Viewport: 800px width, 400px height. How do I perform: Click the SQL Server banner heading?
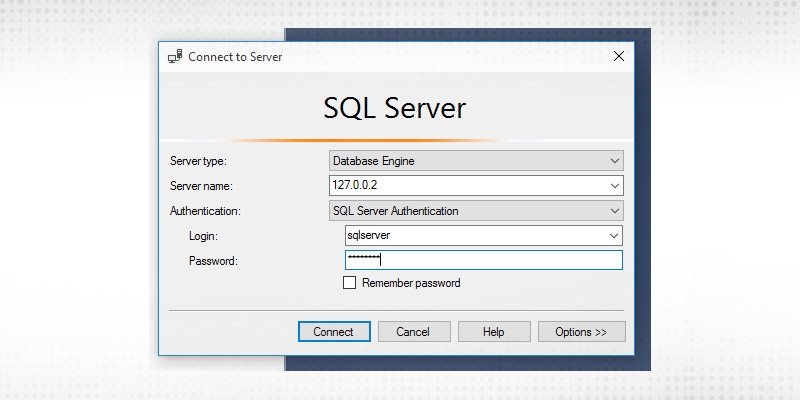click(x=395, y=108)
